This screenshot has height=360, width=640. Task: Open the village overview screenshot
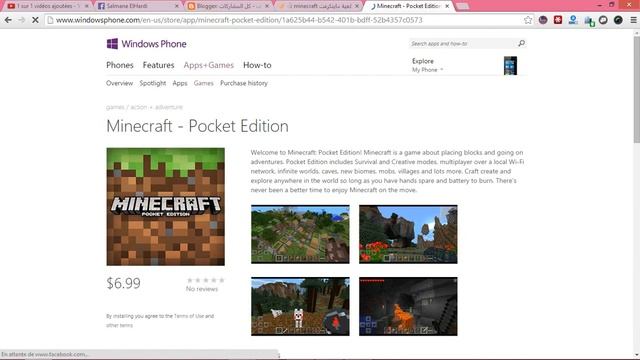click(x=300, y=234)
